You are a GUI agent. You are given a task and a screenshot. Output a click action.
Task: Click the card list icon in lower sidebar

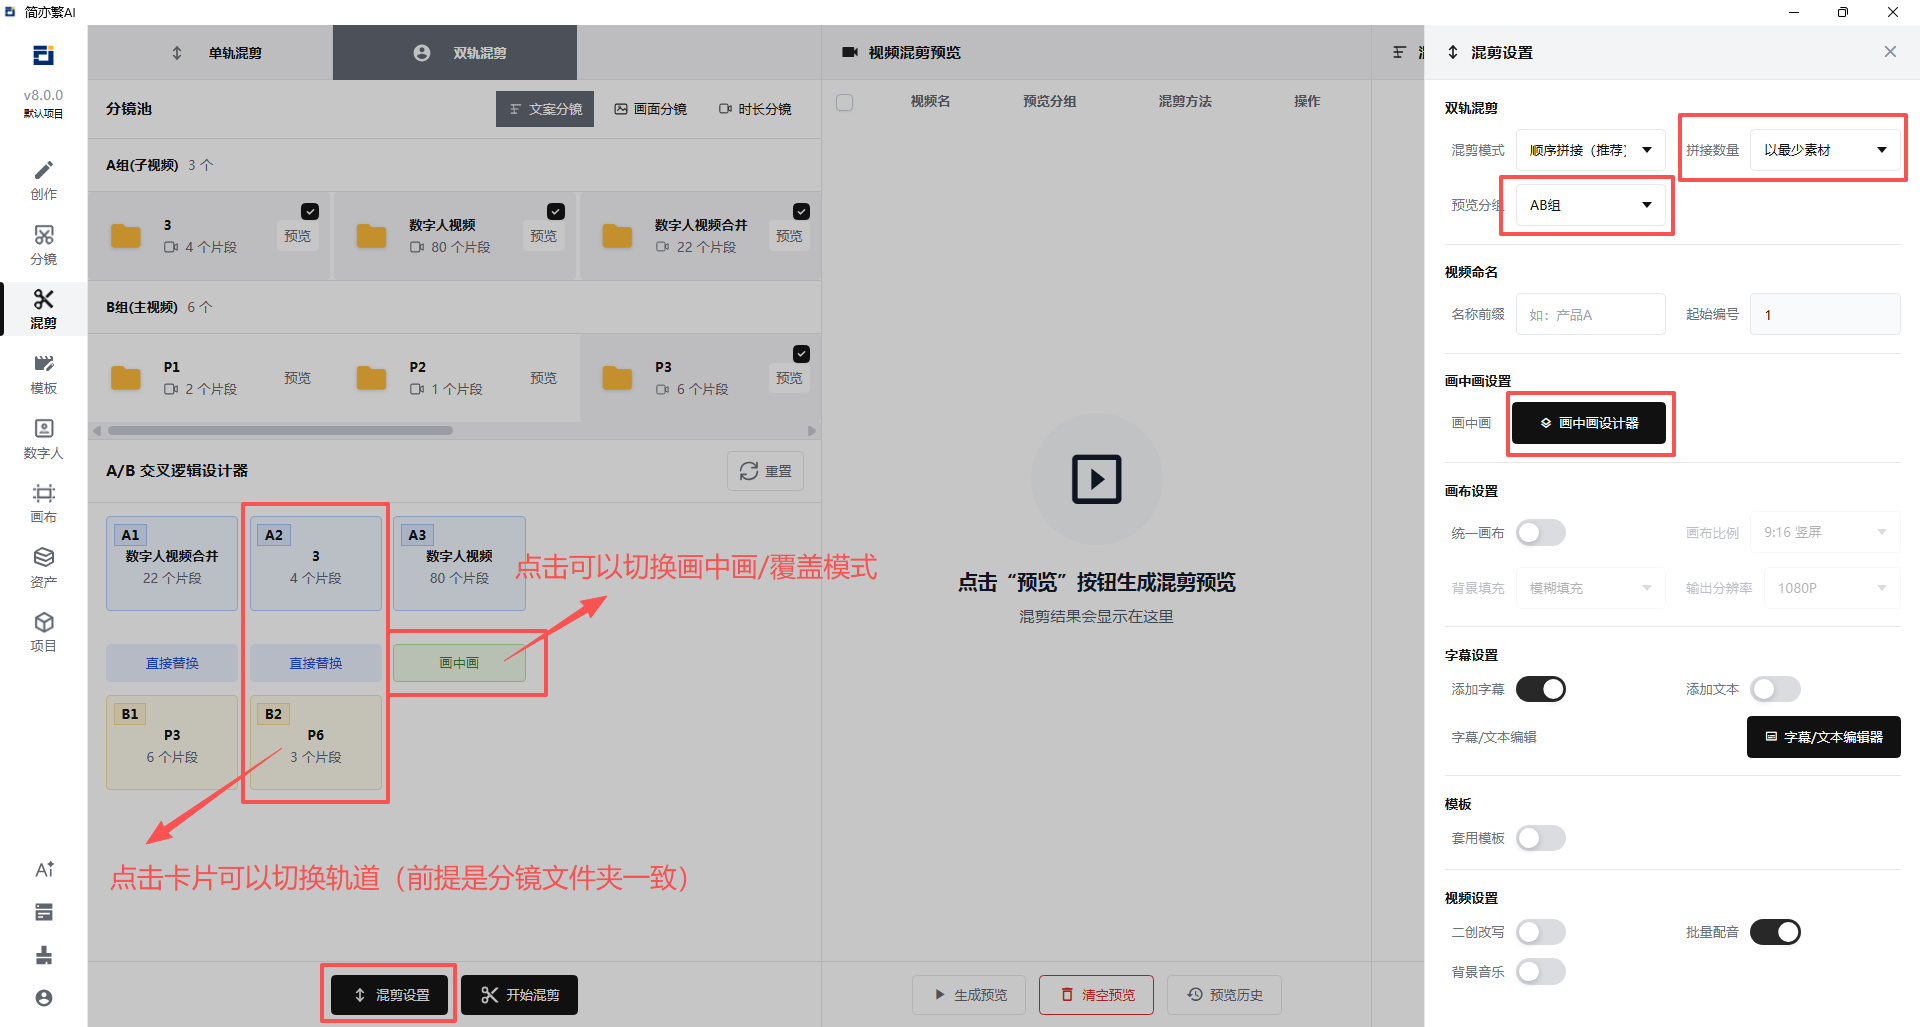44,912
